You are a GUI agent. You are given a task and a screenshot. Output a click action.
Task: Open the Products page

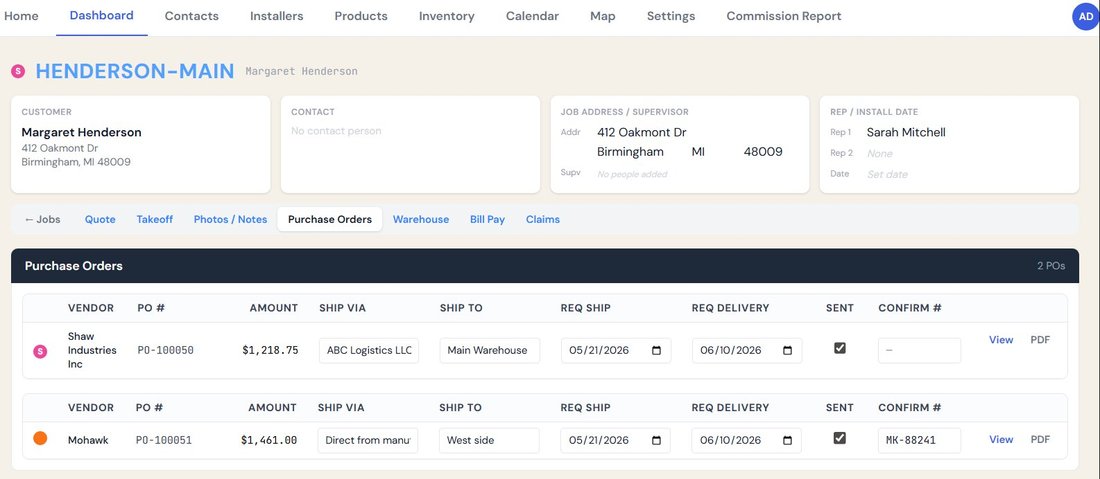coord(361,15)
